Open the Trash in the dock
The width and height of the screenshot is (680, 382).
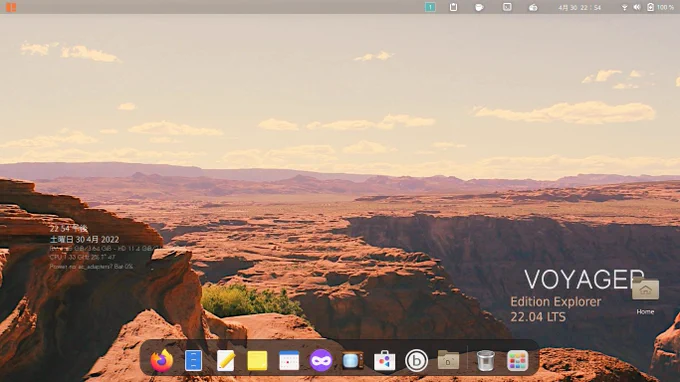(485, 360)
